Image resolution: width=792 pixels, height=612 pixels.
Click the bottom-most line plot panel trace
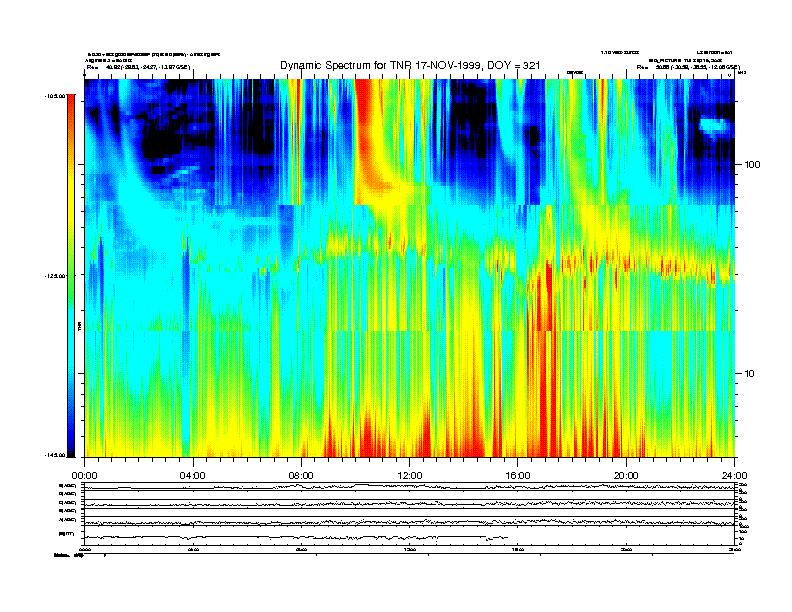(295, 537)
